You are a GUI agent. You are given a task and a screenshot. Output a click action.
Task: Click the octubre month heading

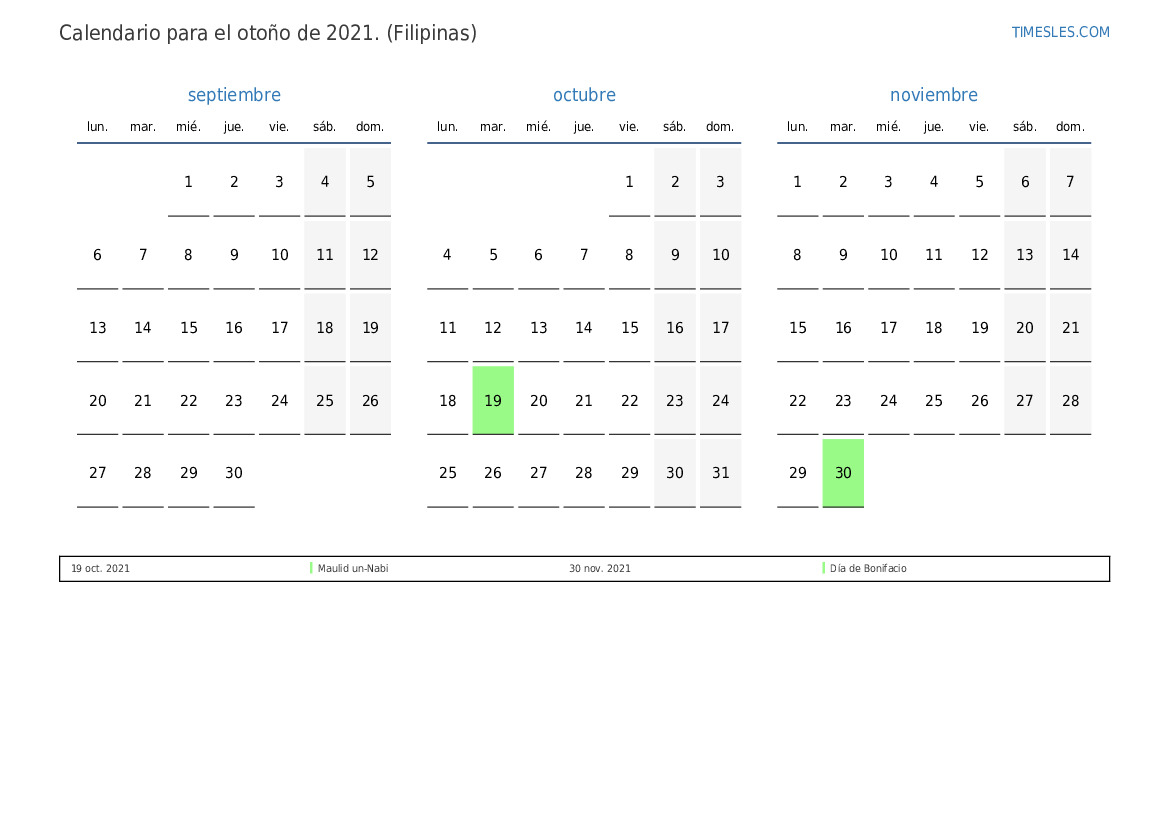pyautogui.click(x=584, y=95)
